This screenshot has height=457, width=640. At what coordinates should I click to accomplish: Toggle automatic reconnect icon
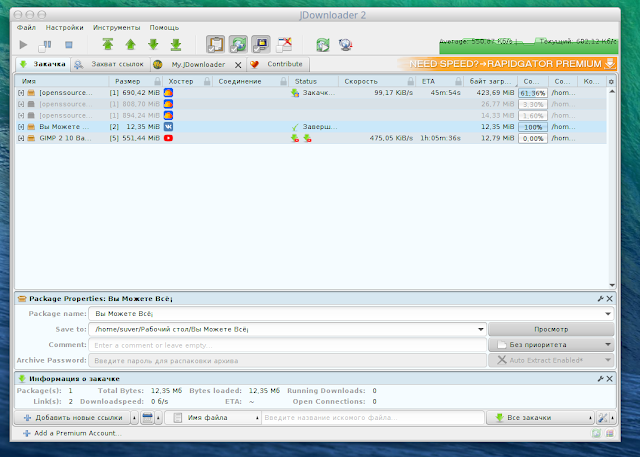[x=238, y=44]
